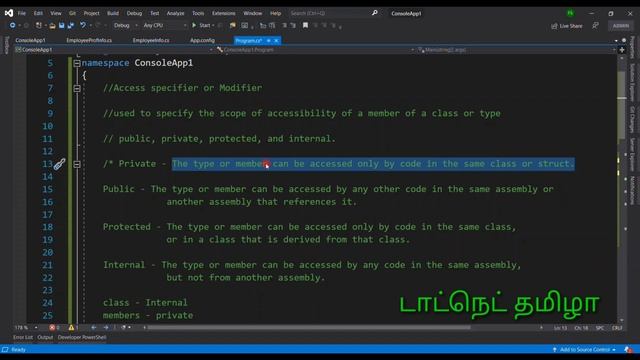
Task: Click the New Project toolbar icon
Action: (x=39, y=25)
